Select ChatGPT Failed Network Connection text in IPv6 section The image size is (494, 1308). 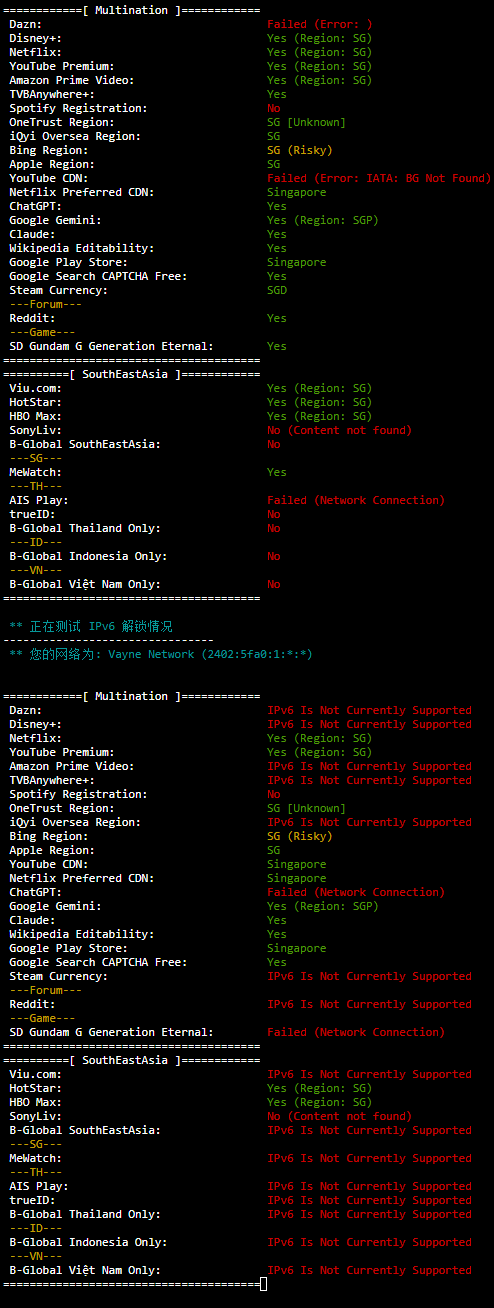coord(356,892)
